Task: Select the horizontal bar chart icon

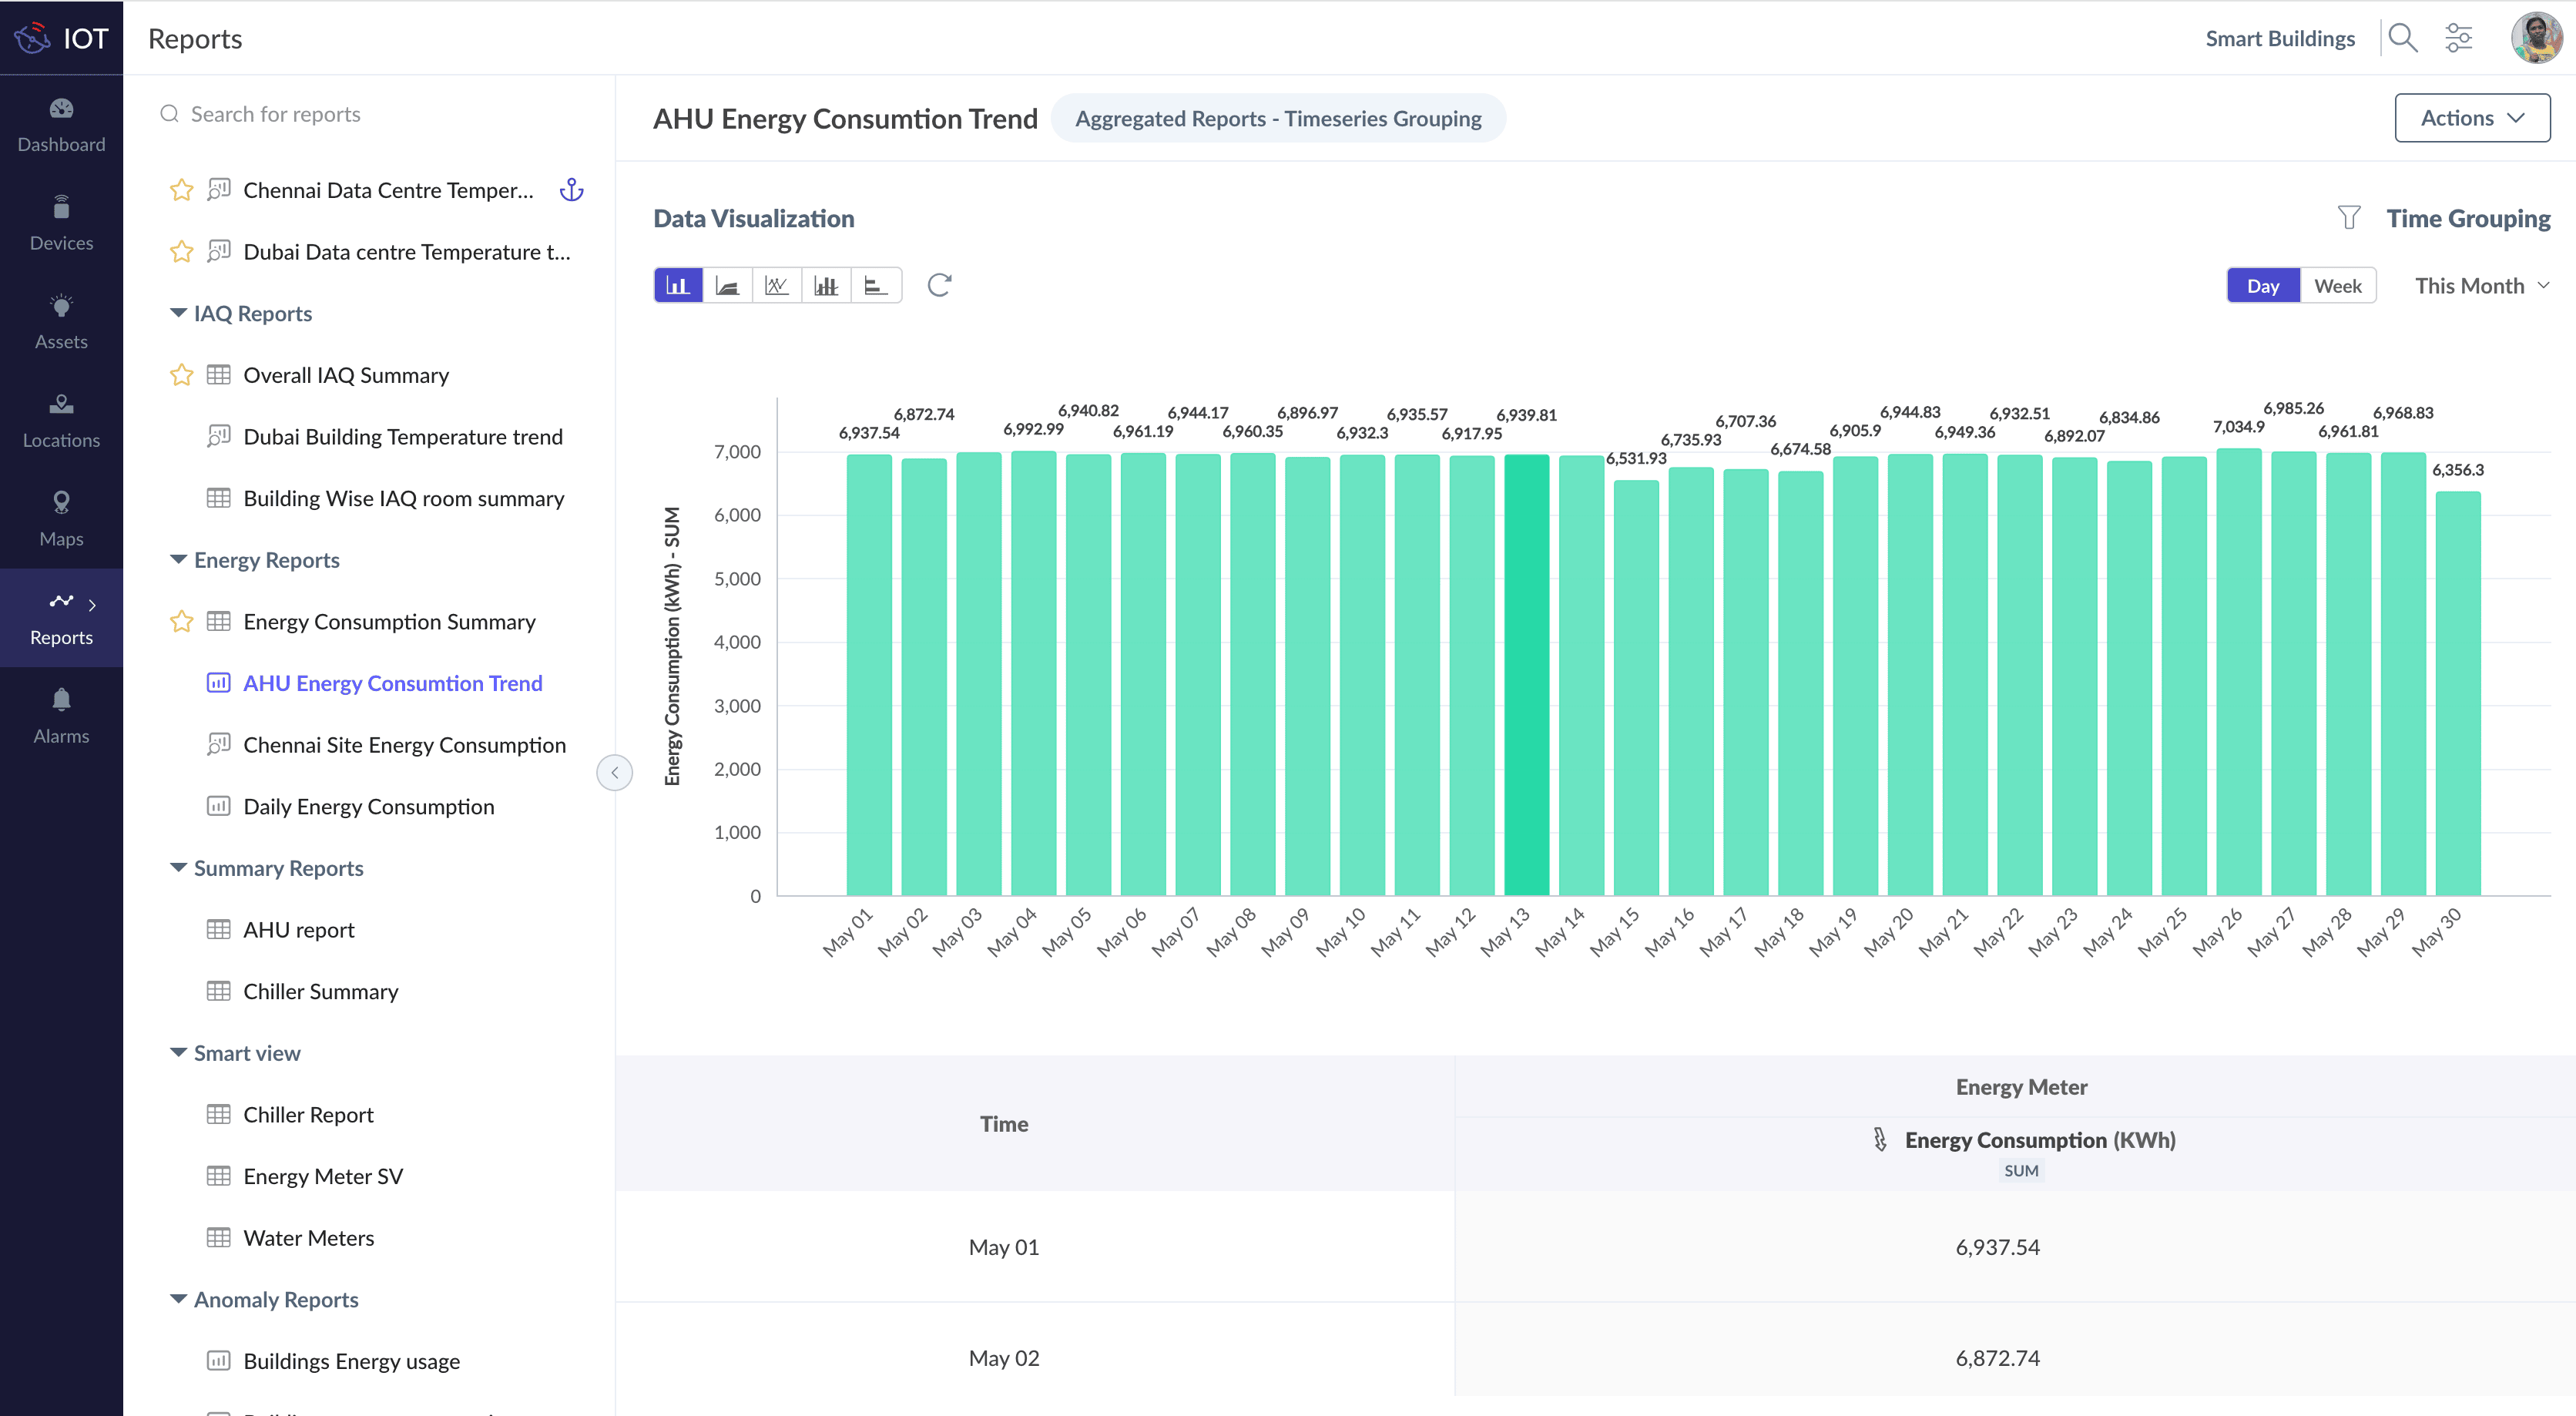Action: [x=875, y=286]
